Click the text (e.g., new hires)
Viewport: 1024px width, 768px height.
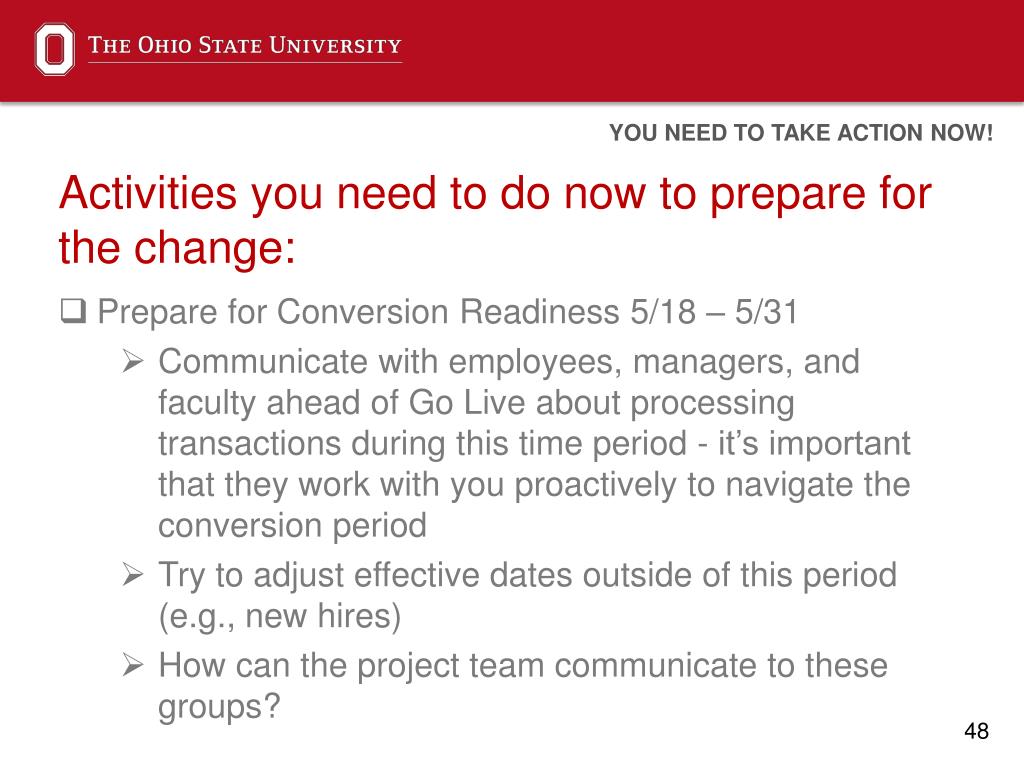[x=280, y=616]
